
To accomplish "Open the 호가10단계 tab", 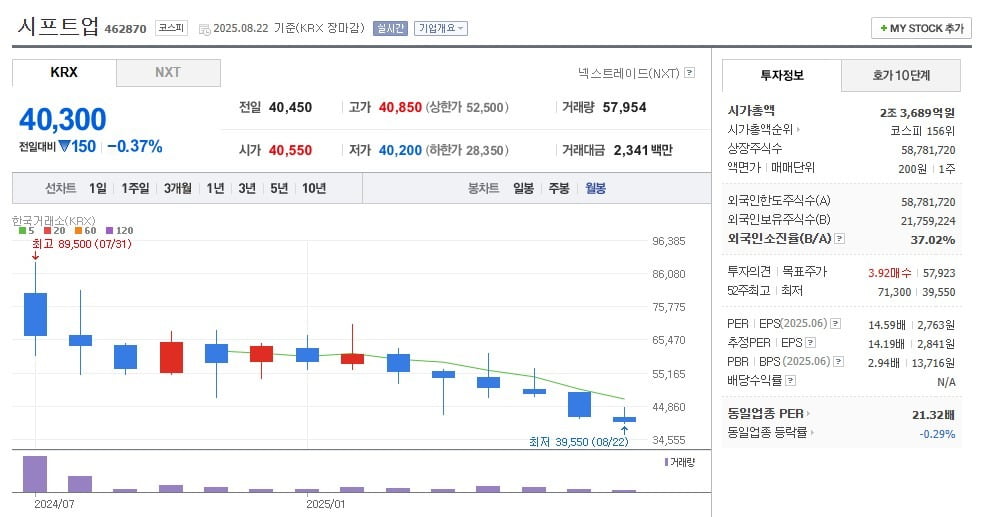I will click(x=900, y=76).
